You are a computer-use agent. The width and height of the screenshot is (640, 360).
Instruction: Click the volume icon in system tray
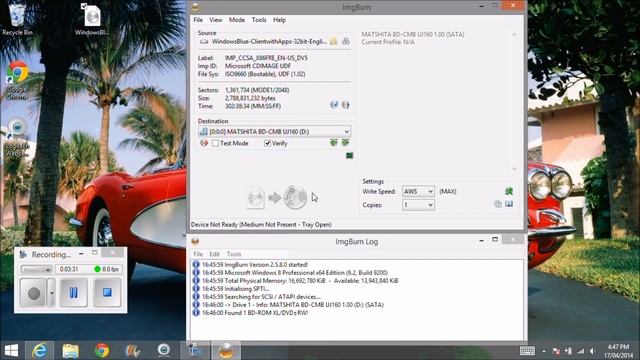[593, 351]
